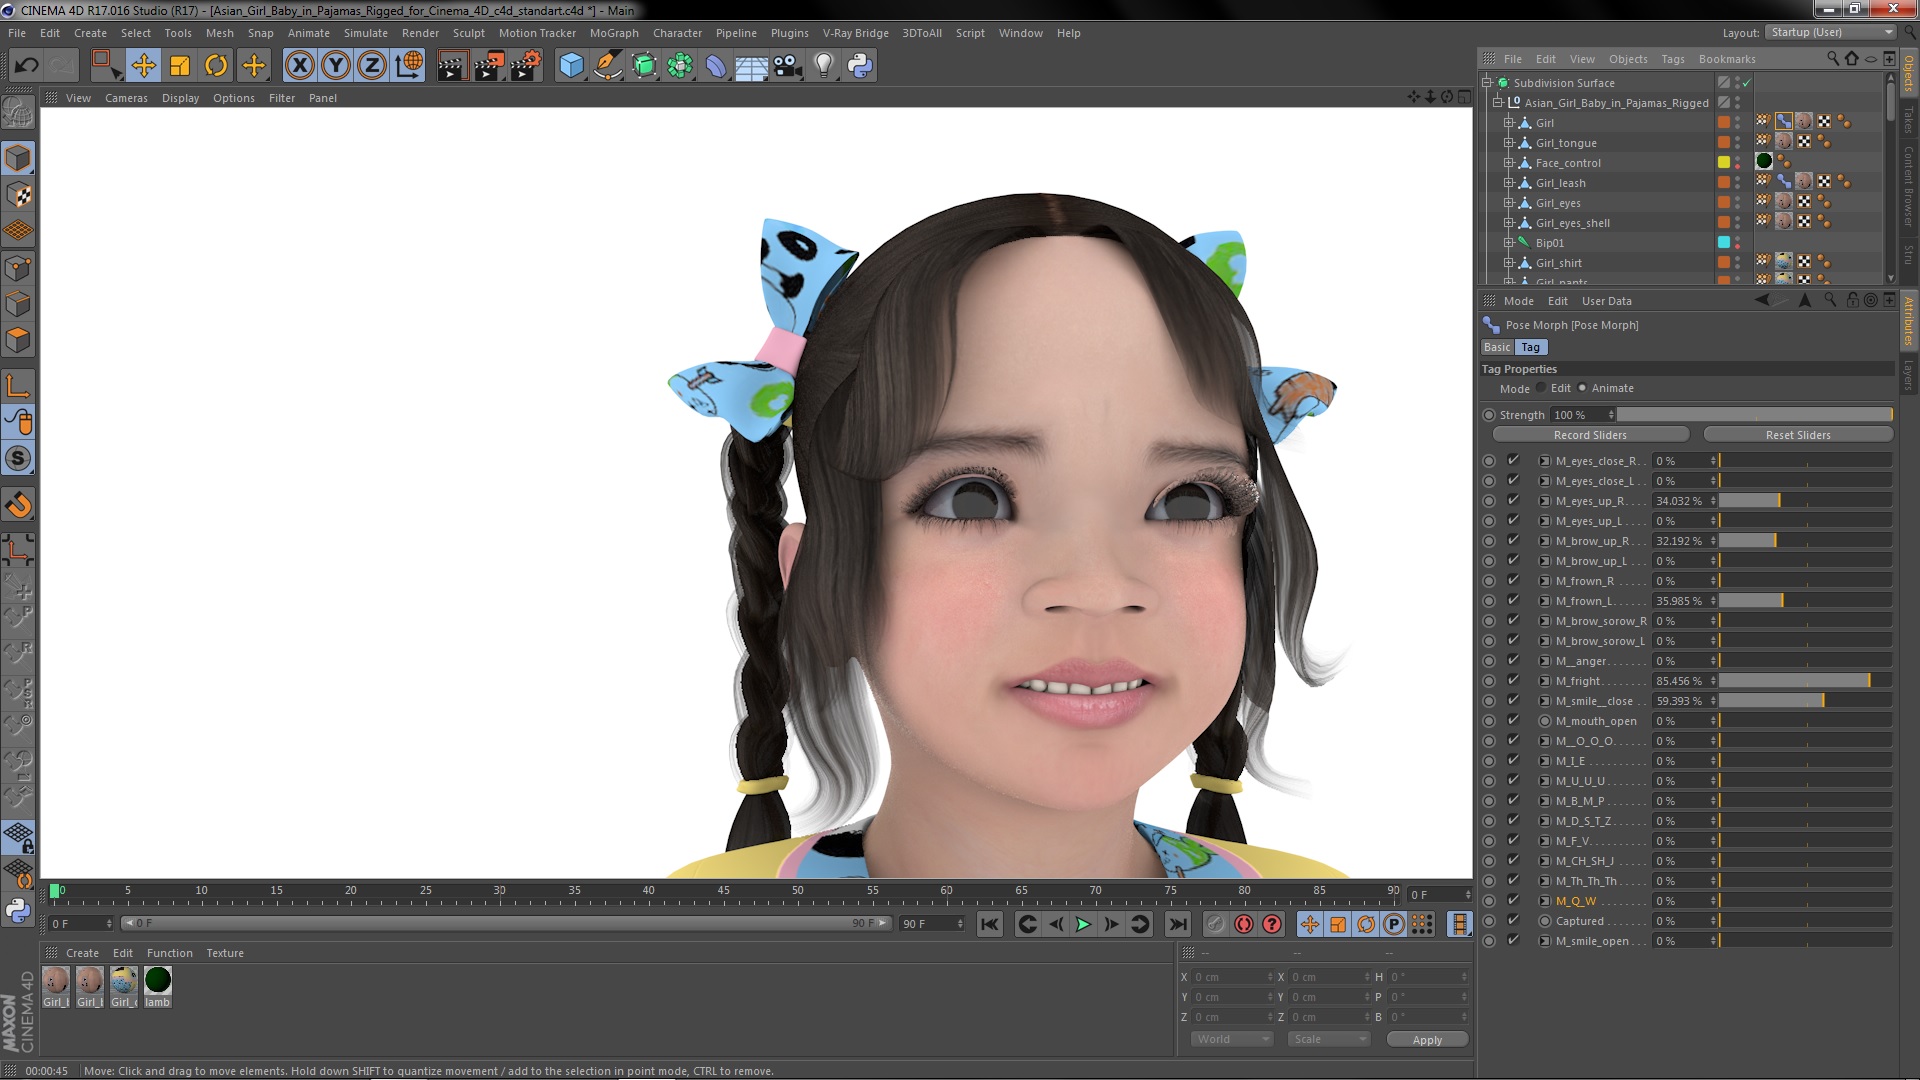Click the Apply button in coordinates
The image size is (1920, 1080).
(x=1427, y=1040)
